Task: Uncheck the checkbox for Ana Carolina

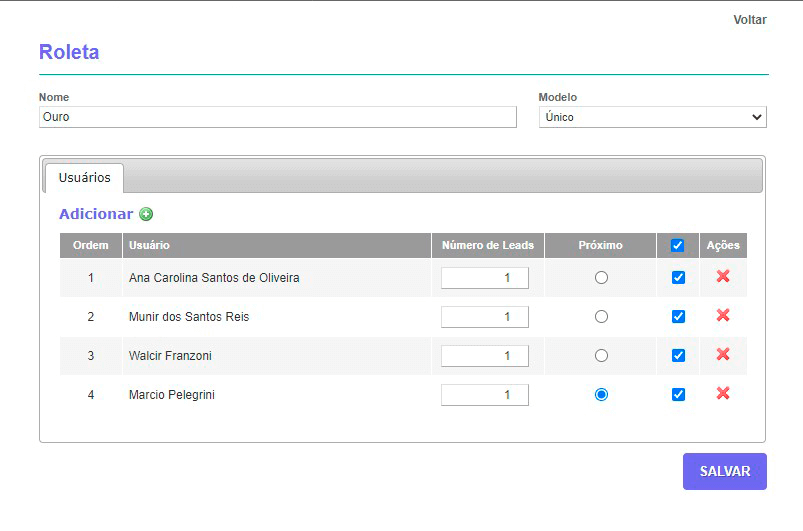Action: [678, 277]
